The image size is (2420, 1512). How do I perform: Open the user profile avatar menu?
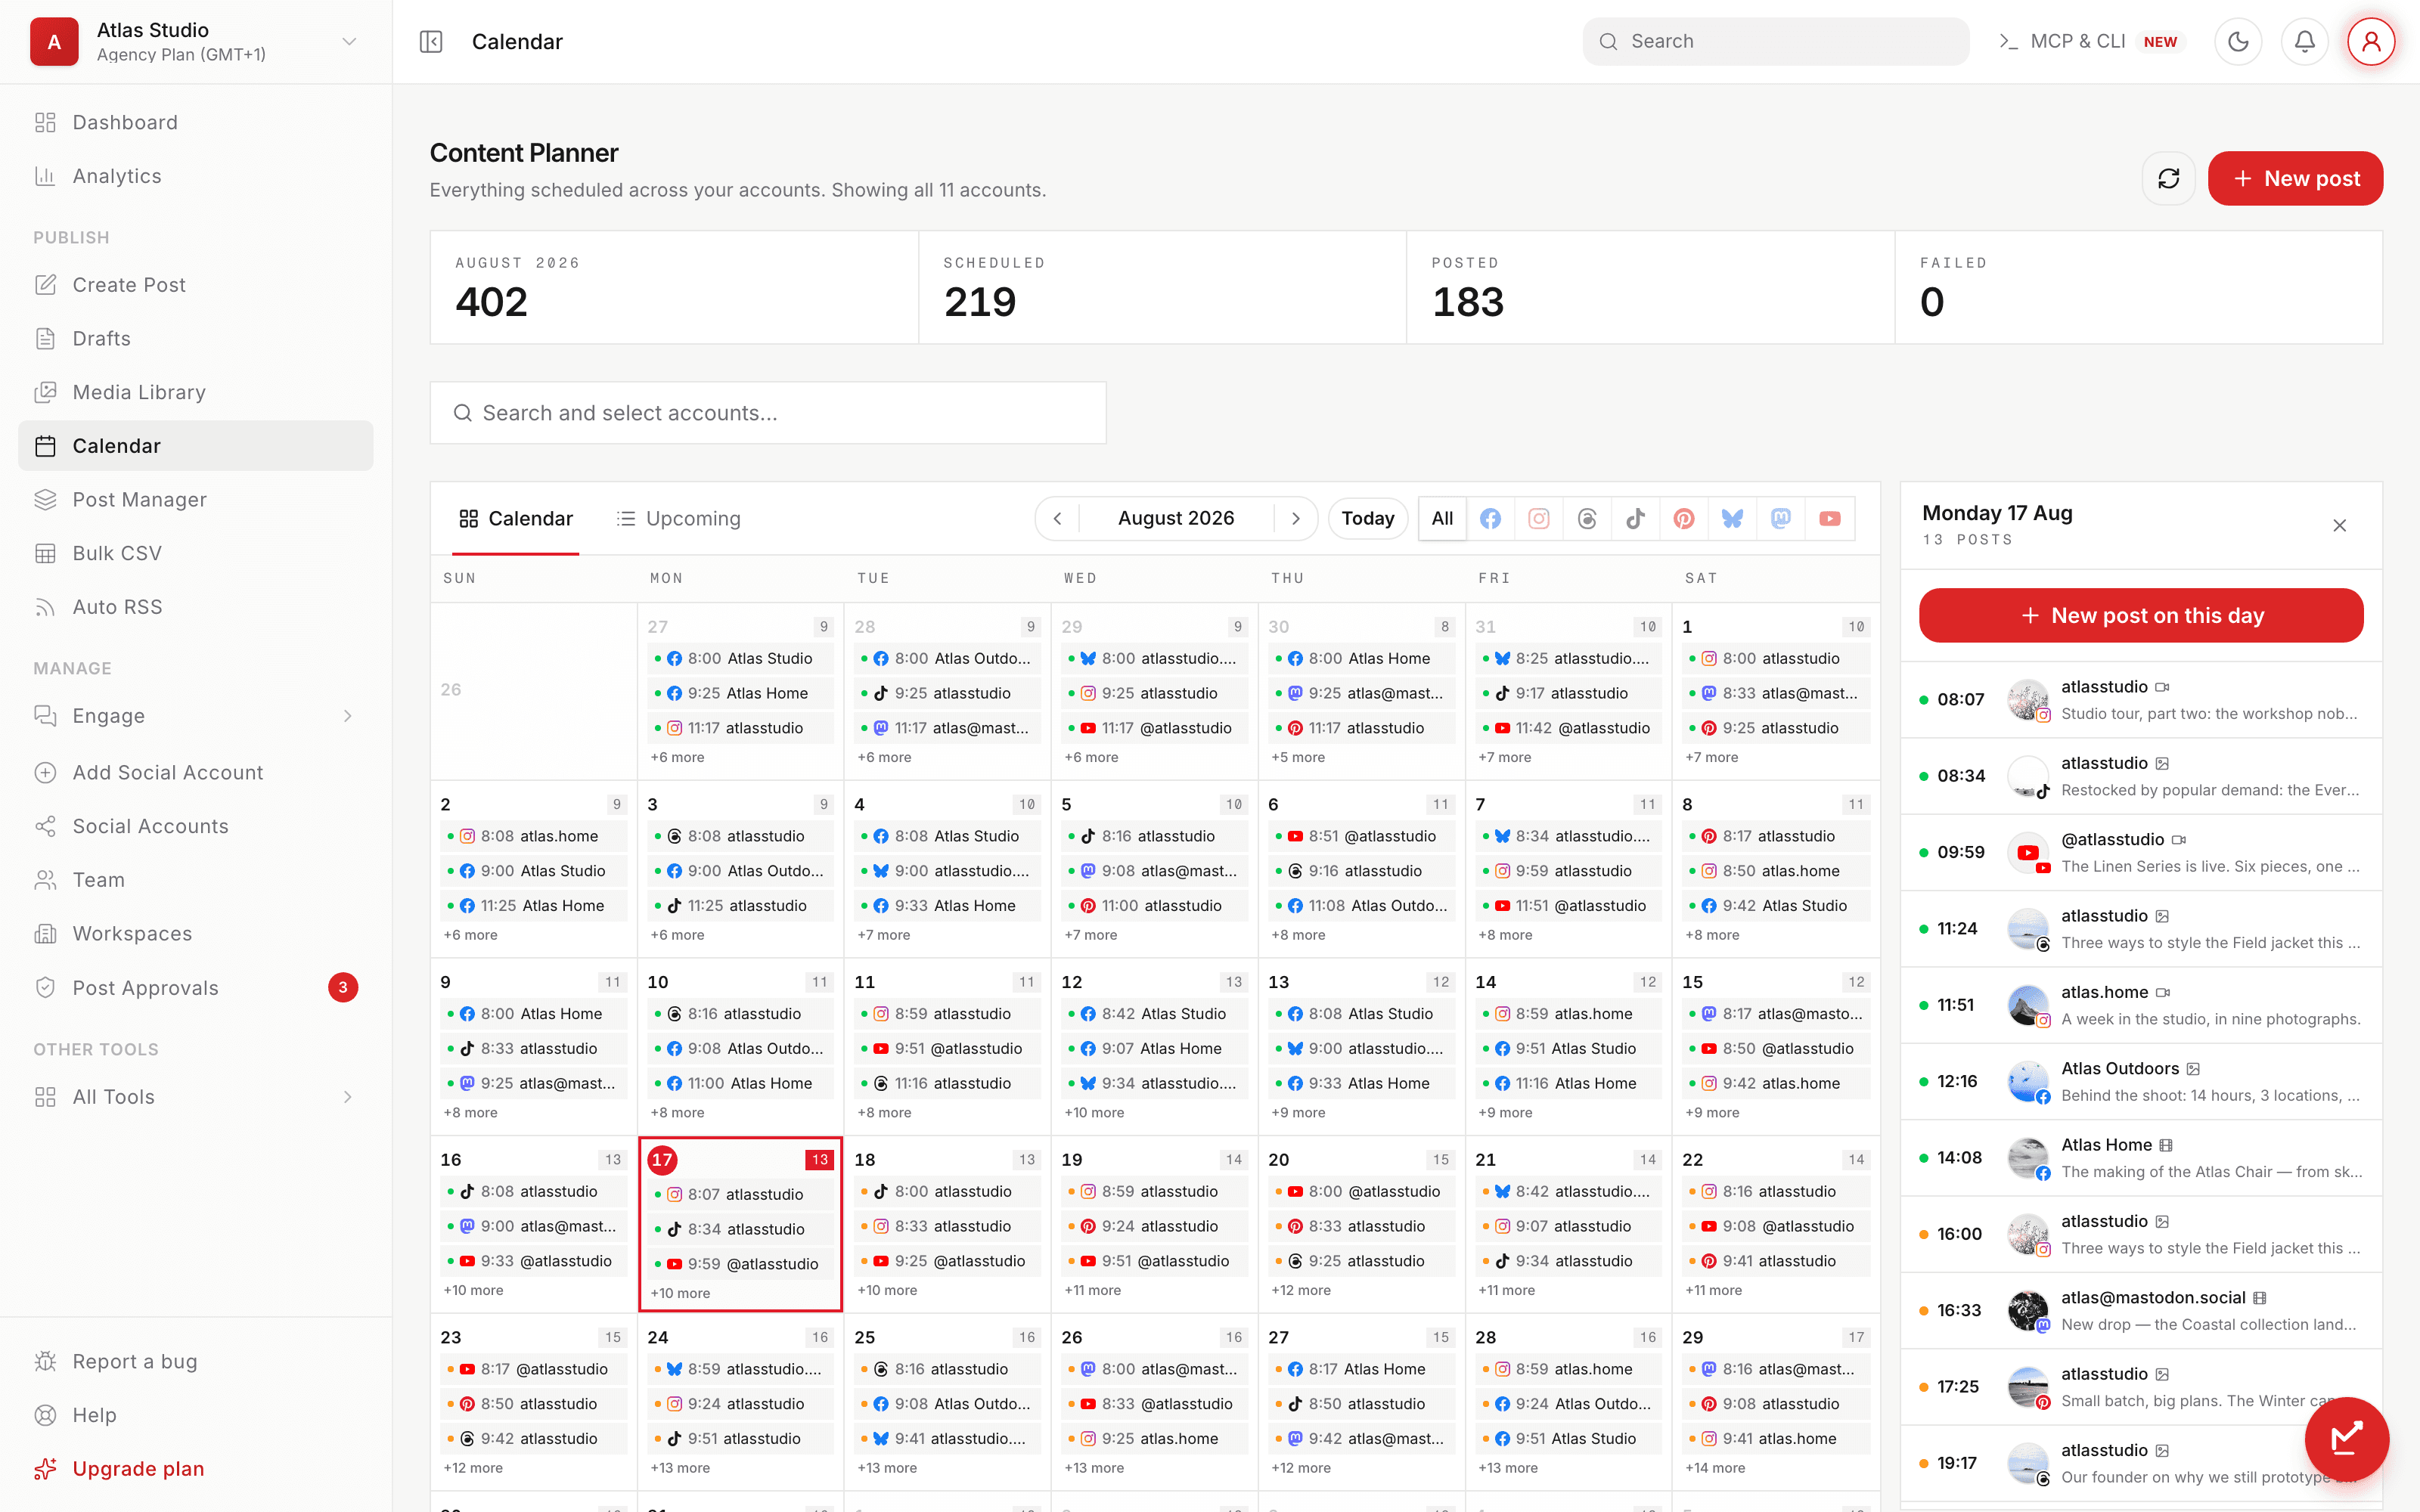coord(2371,41)
